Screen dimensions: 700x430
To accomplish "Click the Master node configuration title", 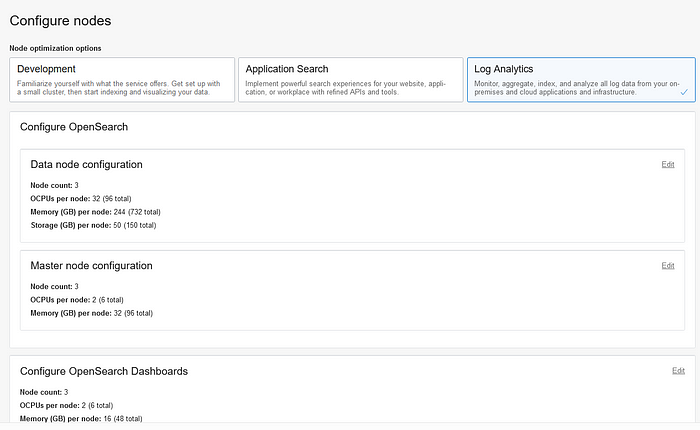I will tap(92, 266).
